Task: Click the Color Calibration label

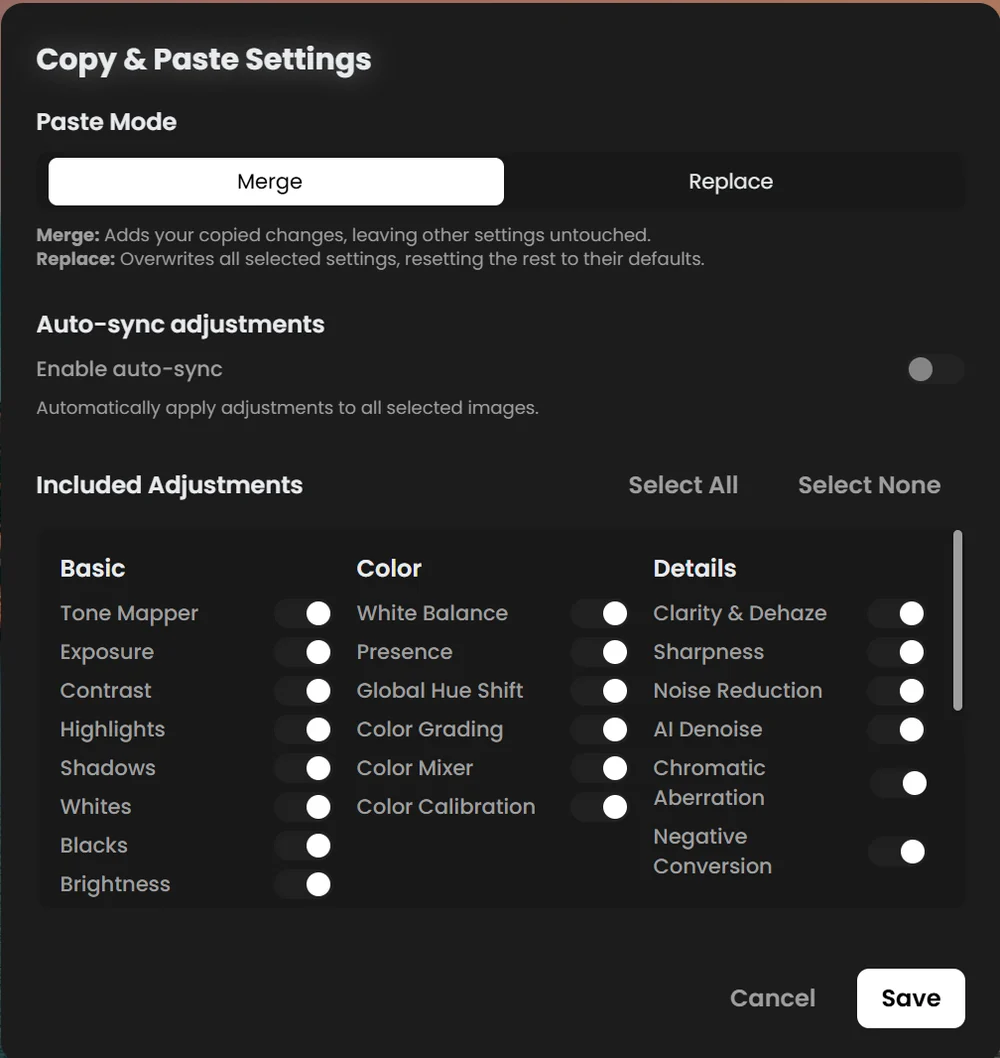Action: pos(445,806)
